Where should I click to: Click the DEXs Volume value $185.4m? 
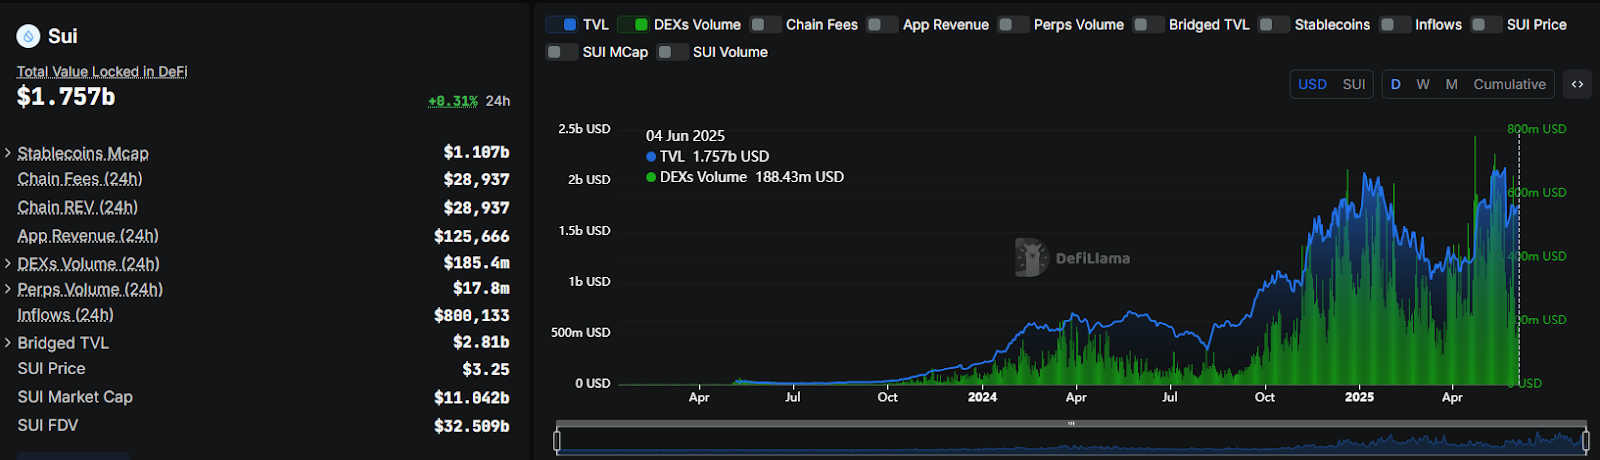tap(477, 263)
